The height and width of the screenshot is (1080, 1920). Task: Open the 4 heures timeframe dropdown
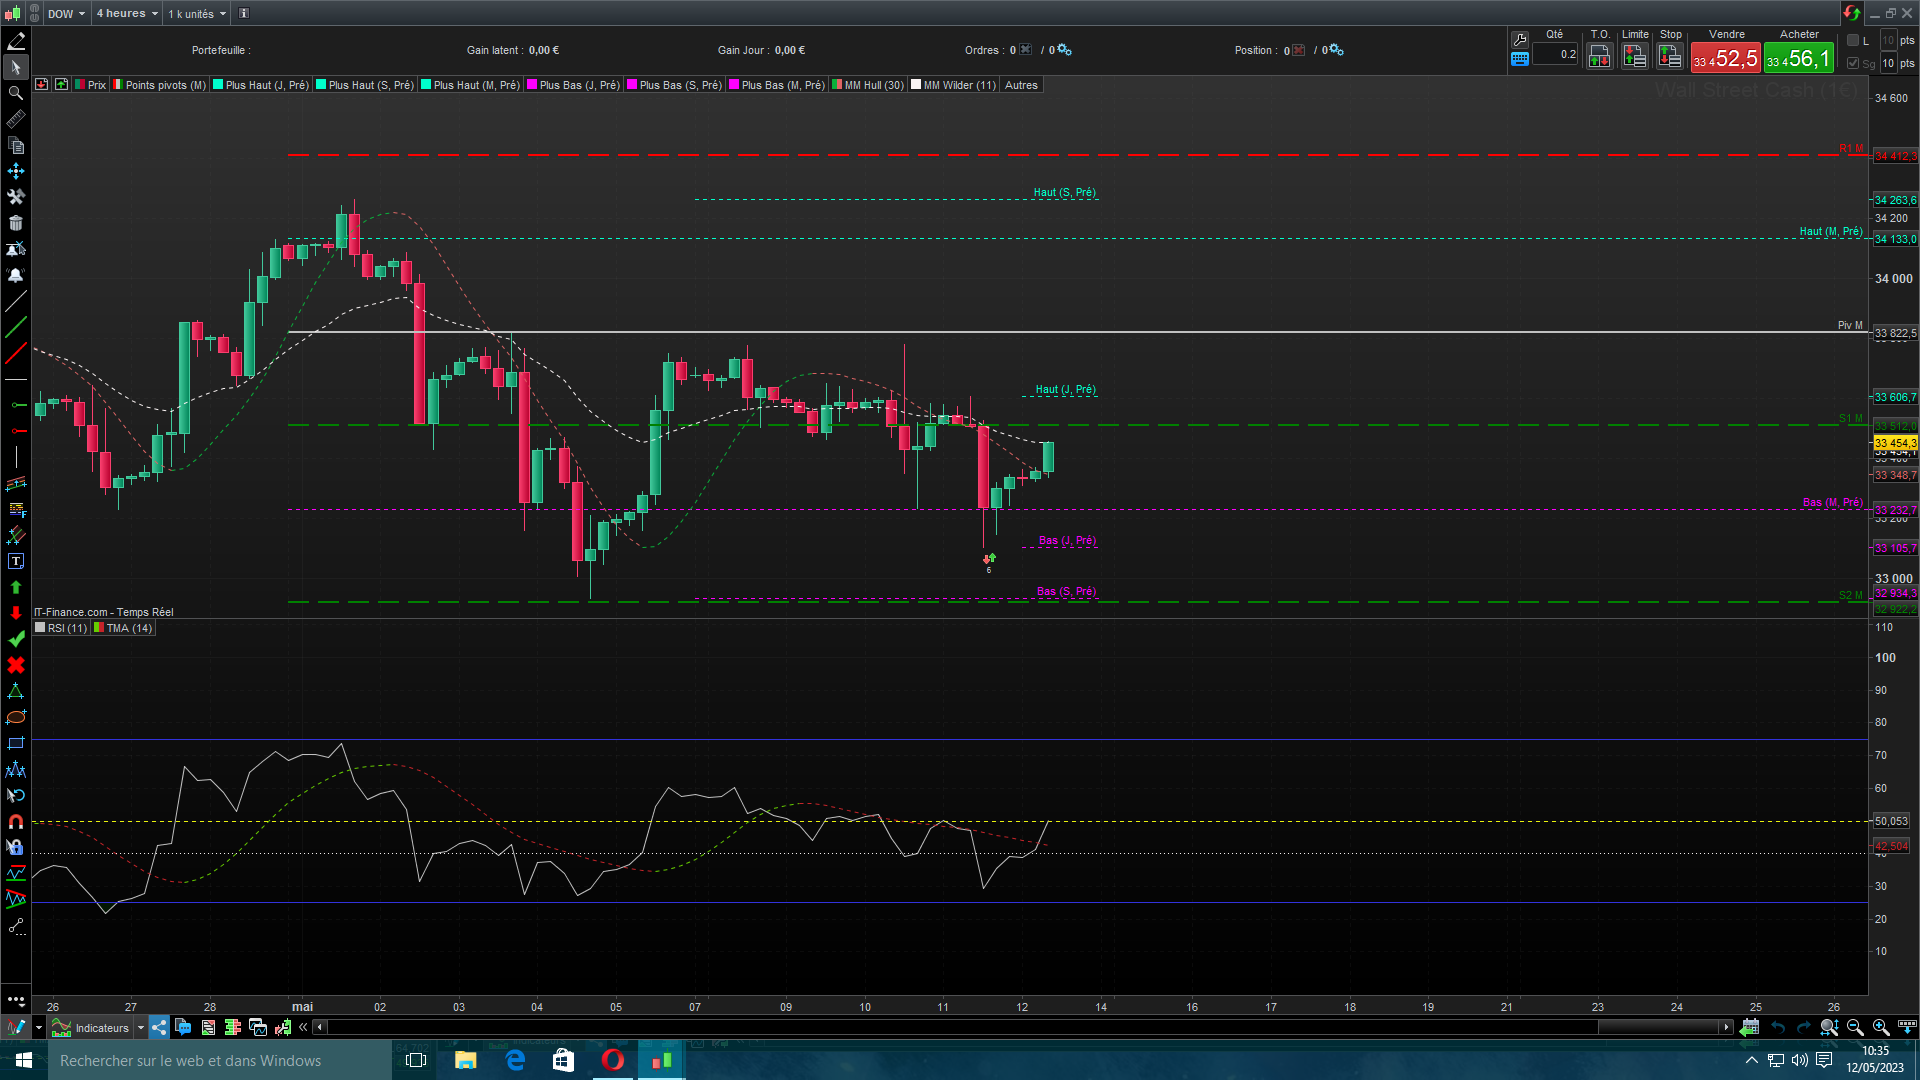click(x=126, y=14)
